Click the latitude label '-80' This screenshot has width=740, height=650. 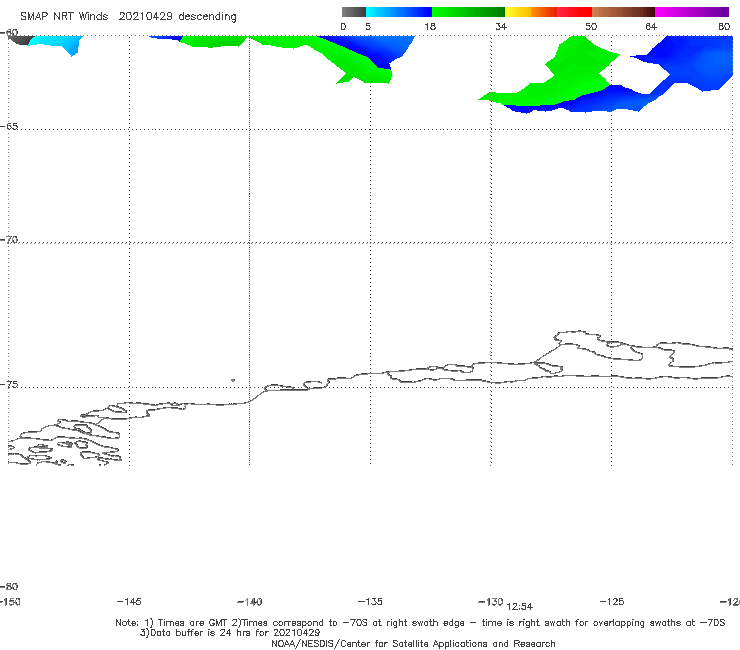pos(9,586)
